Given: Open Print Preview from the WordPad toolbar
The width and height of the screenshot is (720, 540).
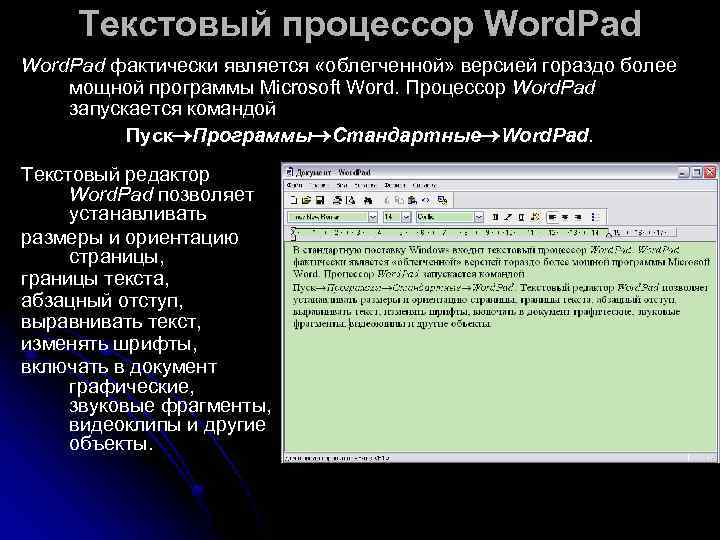Looking at the screenshot, I should [x=351, y=200].
